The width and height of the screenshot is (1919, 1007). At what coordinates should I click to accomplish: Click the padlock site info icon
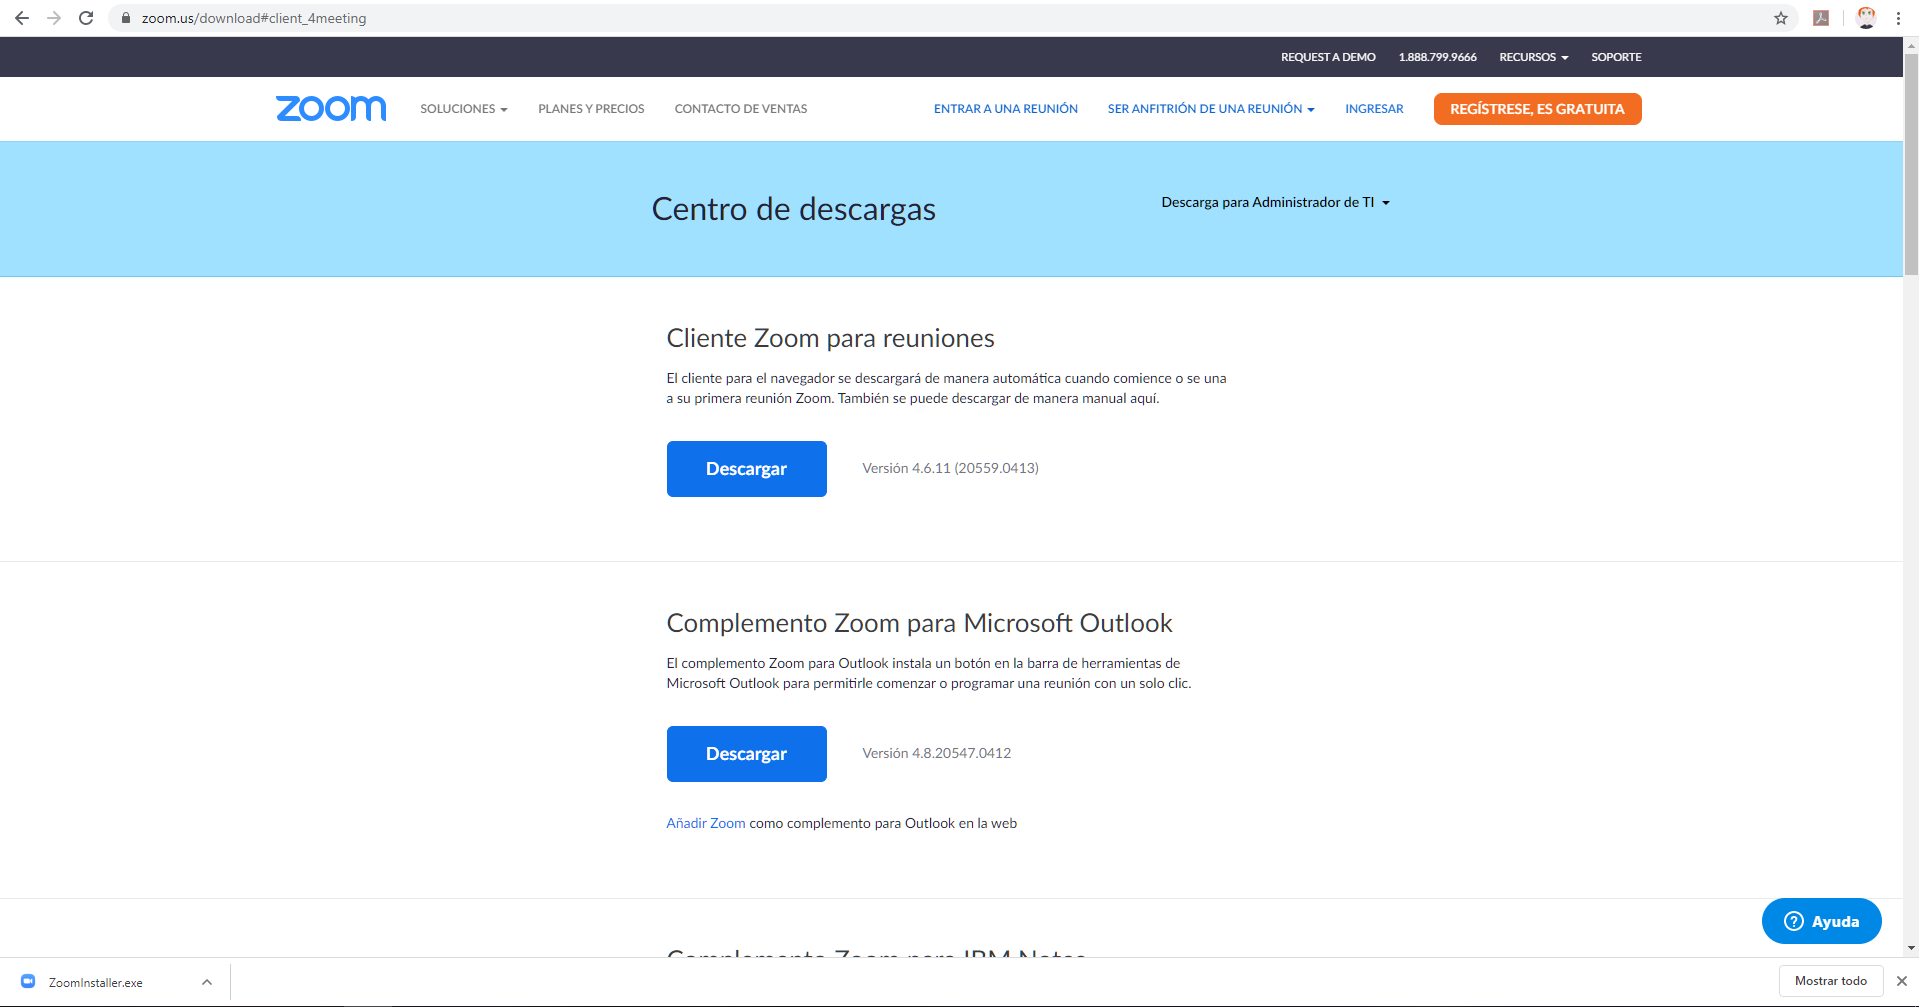click(126, 18)
